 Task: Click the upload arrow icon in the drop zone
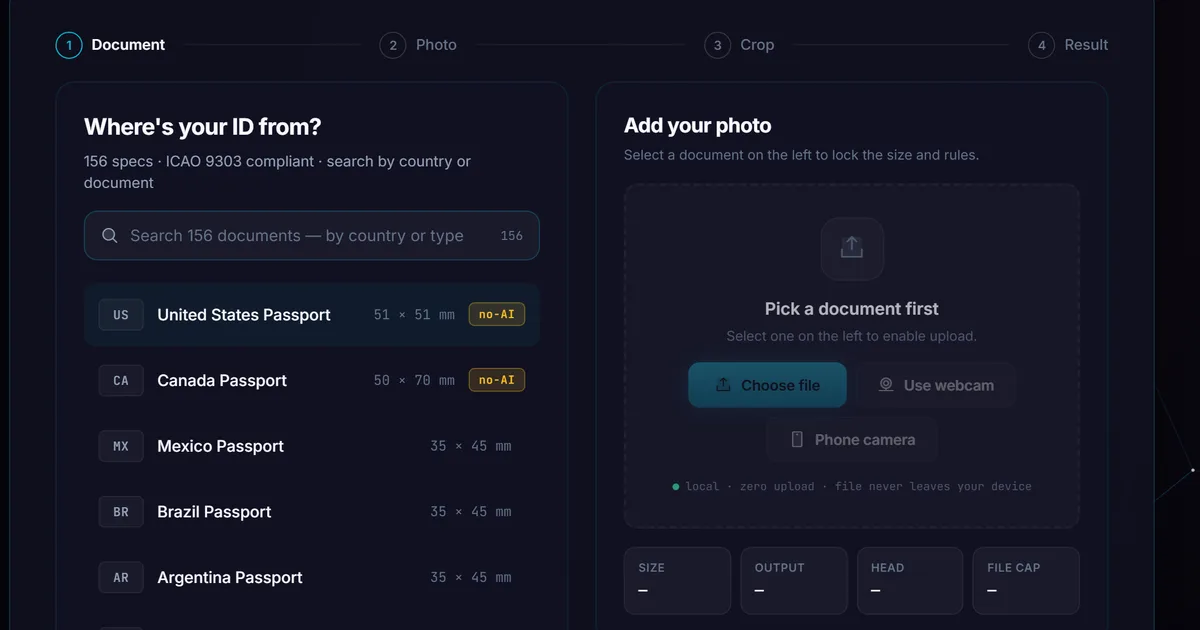[852, 248]
